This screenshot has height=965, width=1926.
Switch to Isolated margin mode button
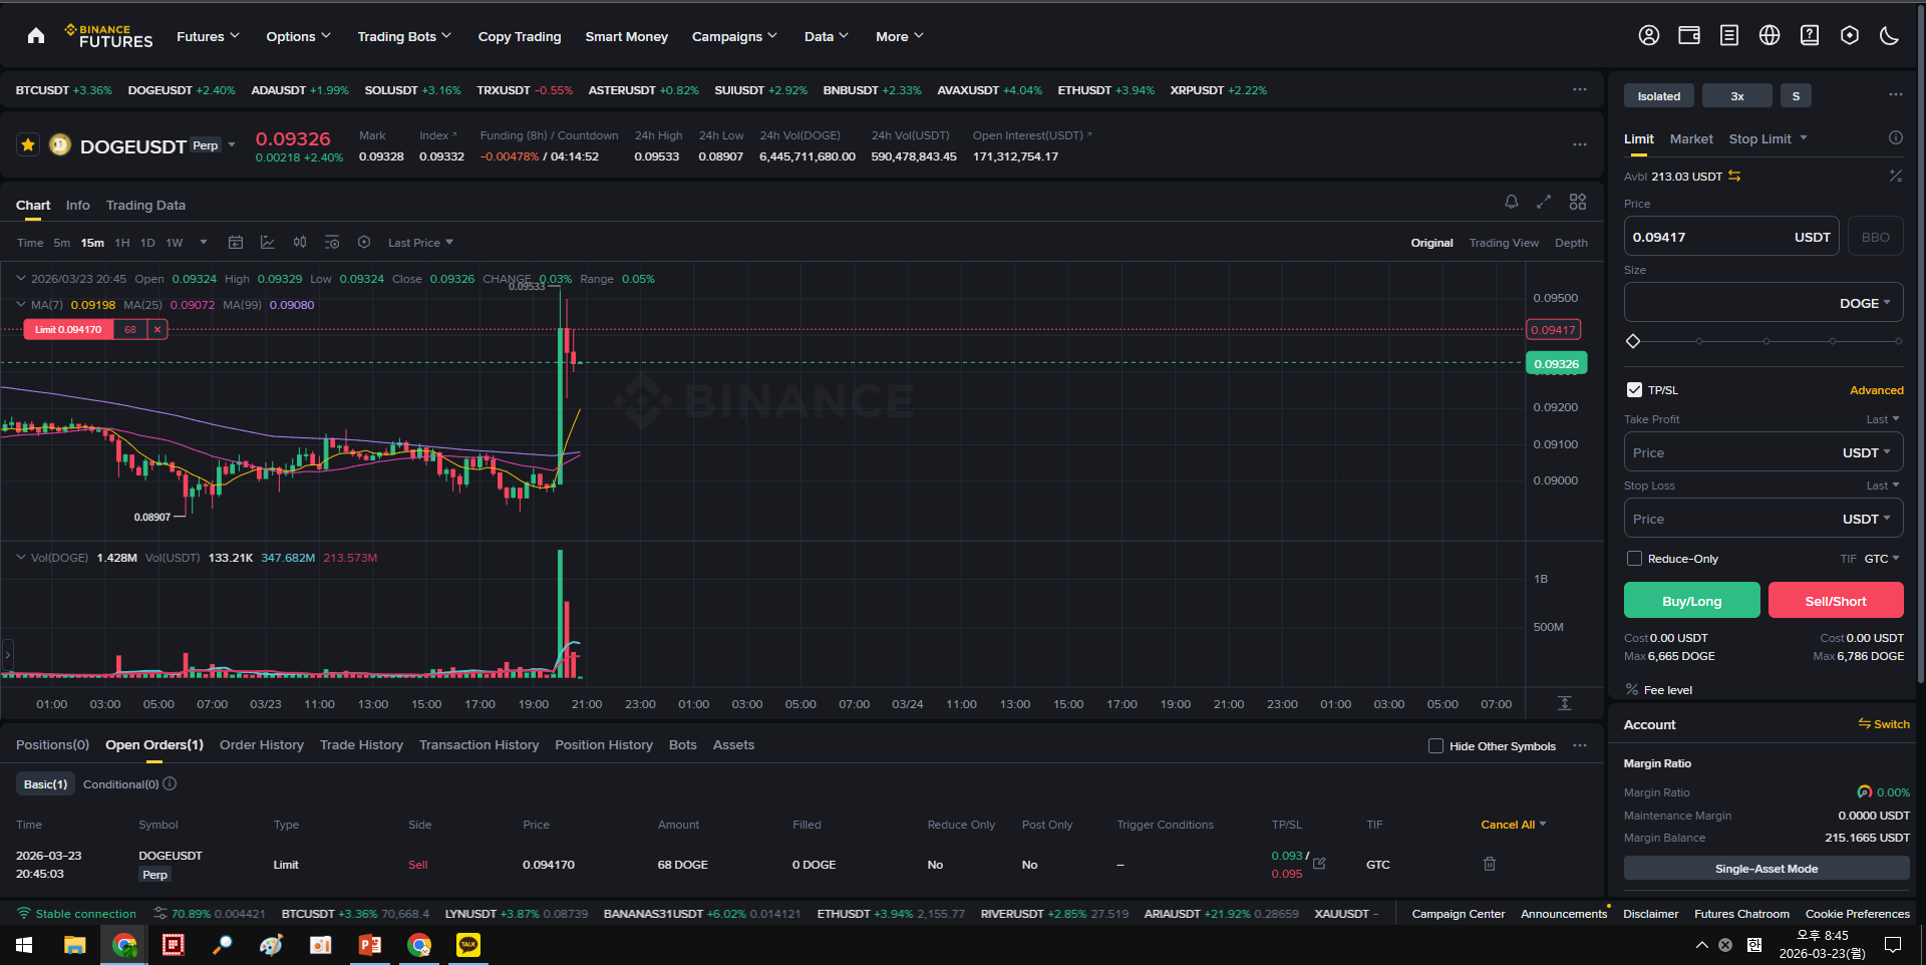(x=1659, y=96)
